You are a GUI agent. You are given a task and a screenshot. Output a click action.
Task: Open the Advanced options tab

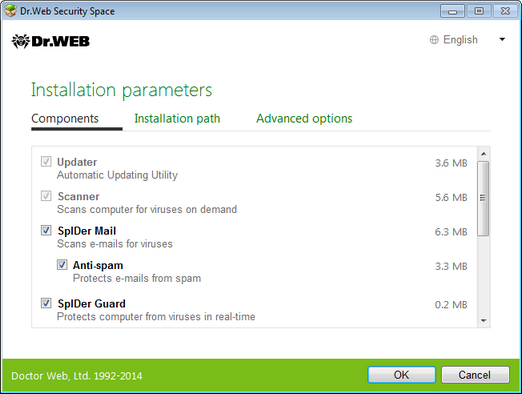pyautogui.click(x=304, y=118)
